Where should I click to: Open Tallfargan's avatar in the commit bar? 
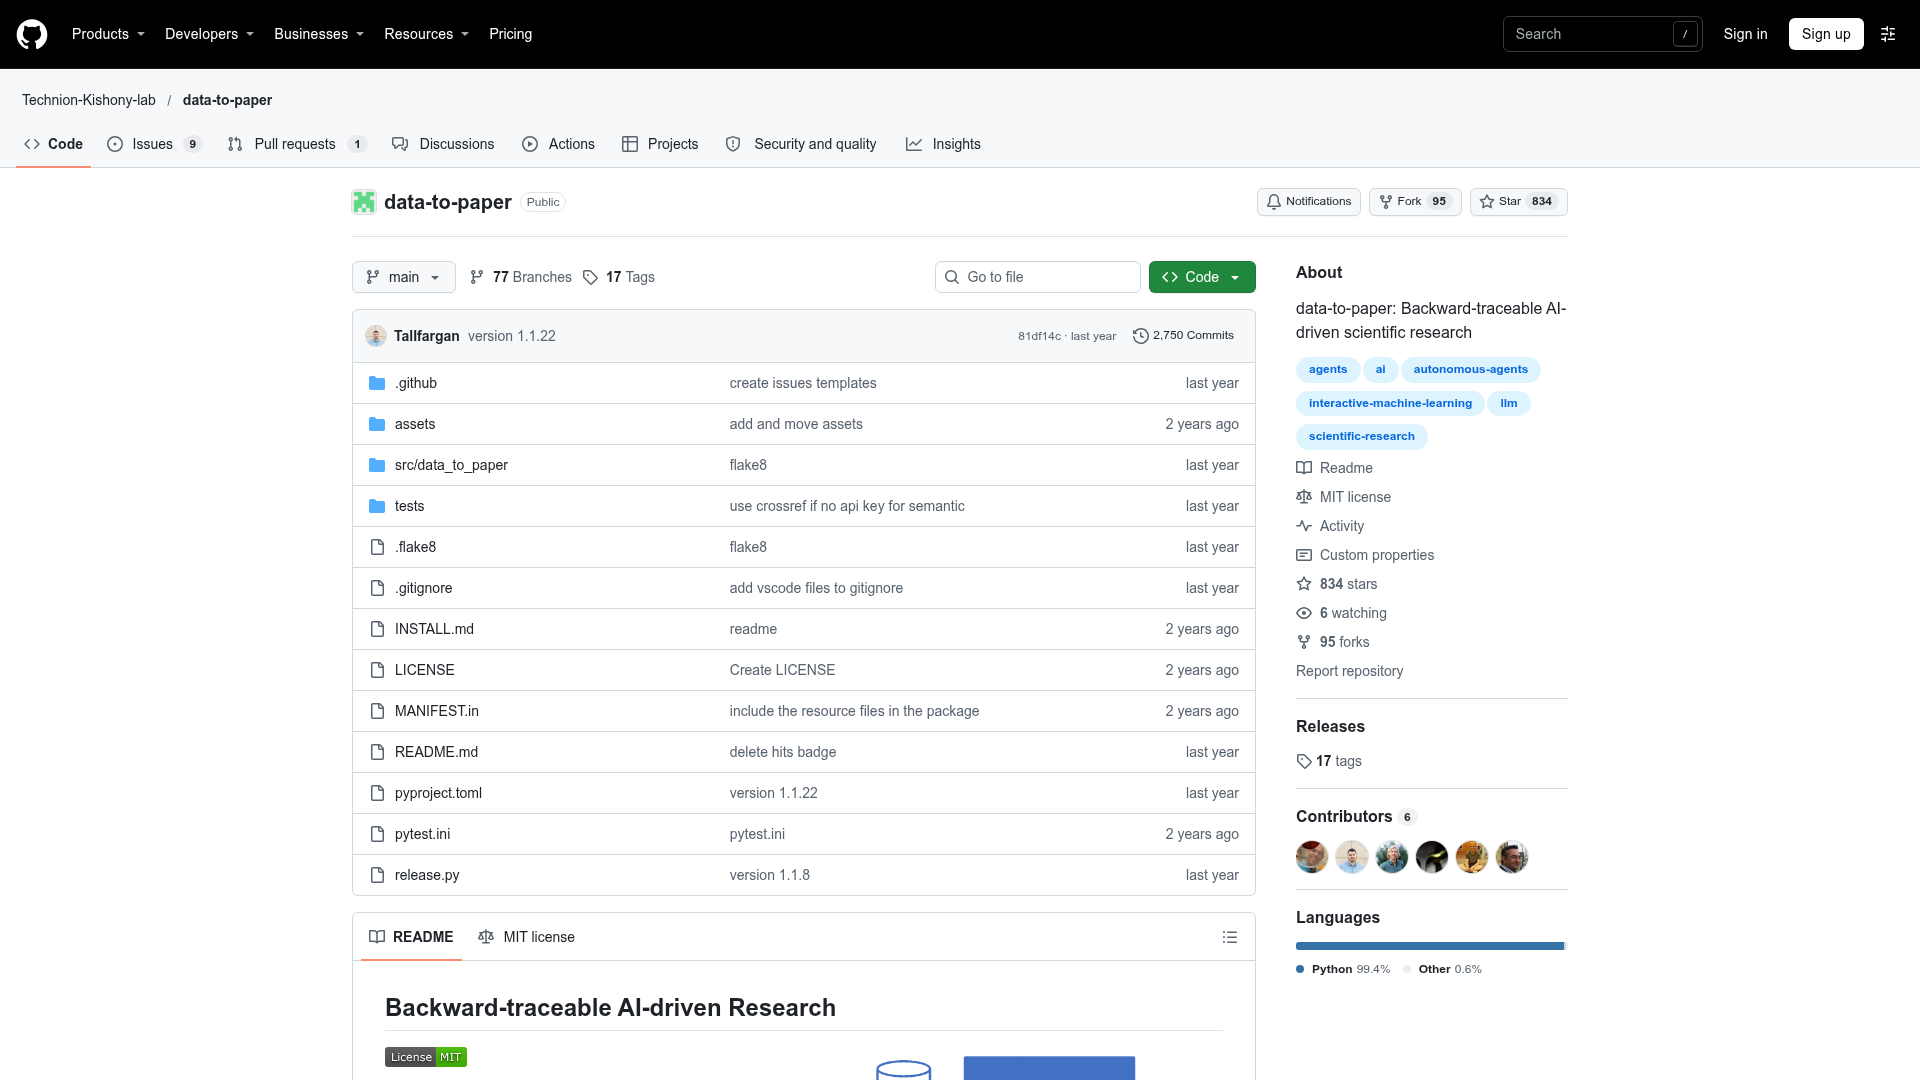(376, 336)
